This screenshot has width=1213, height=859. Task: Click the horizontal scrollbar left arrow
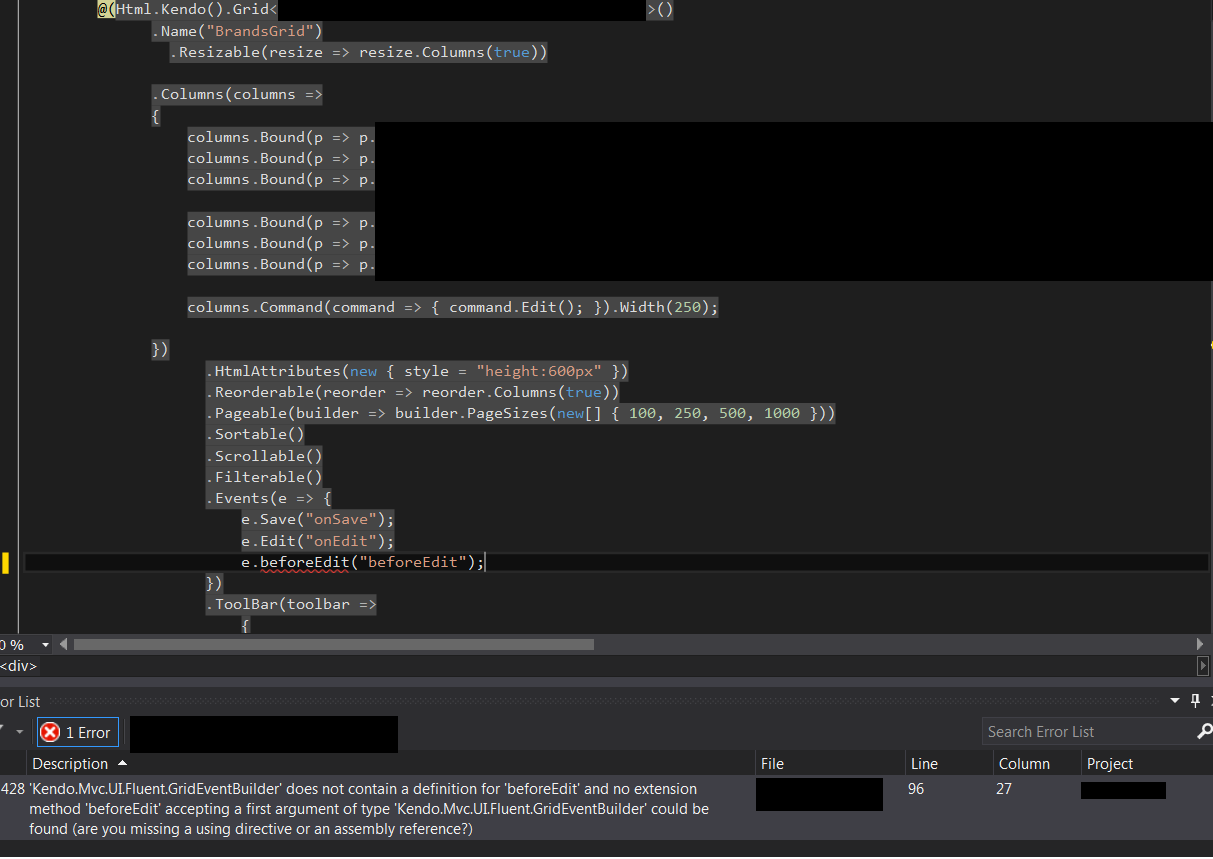[x=64, y=645]
